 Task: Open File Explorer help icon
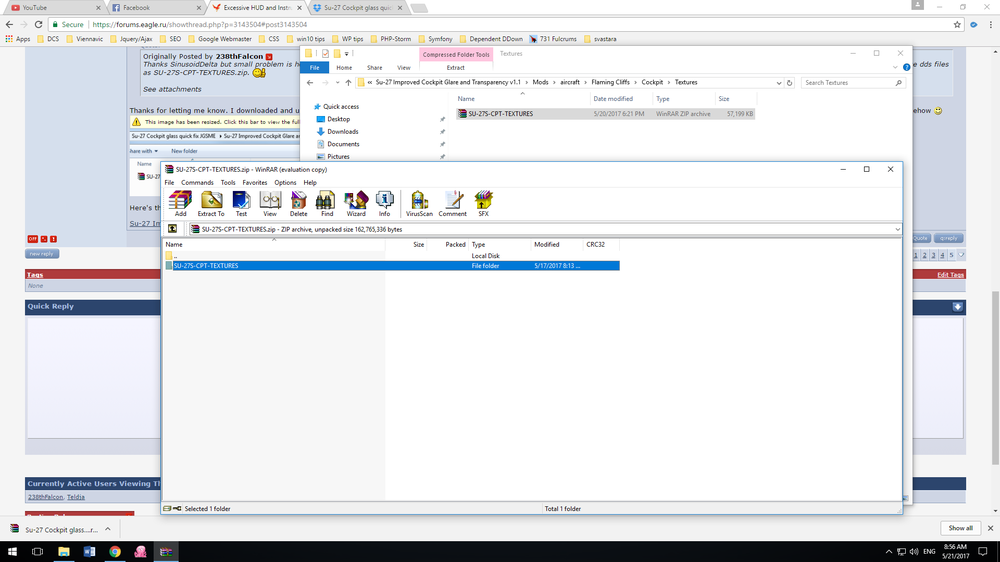(906, 67)
